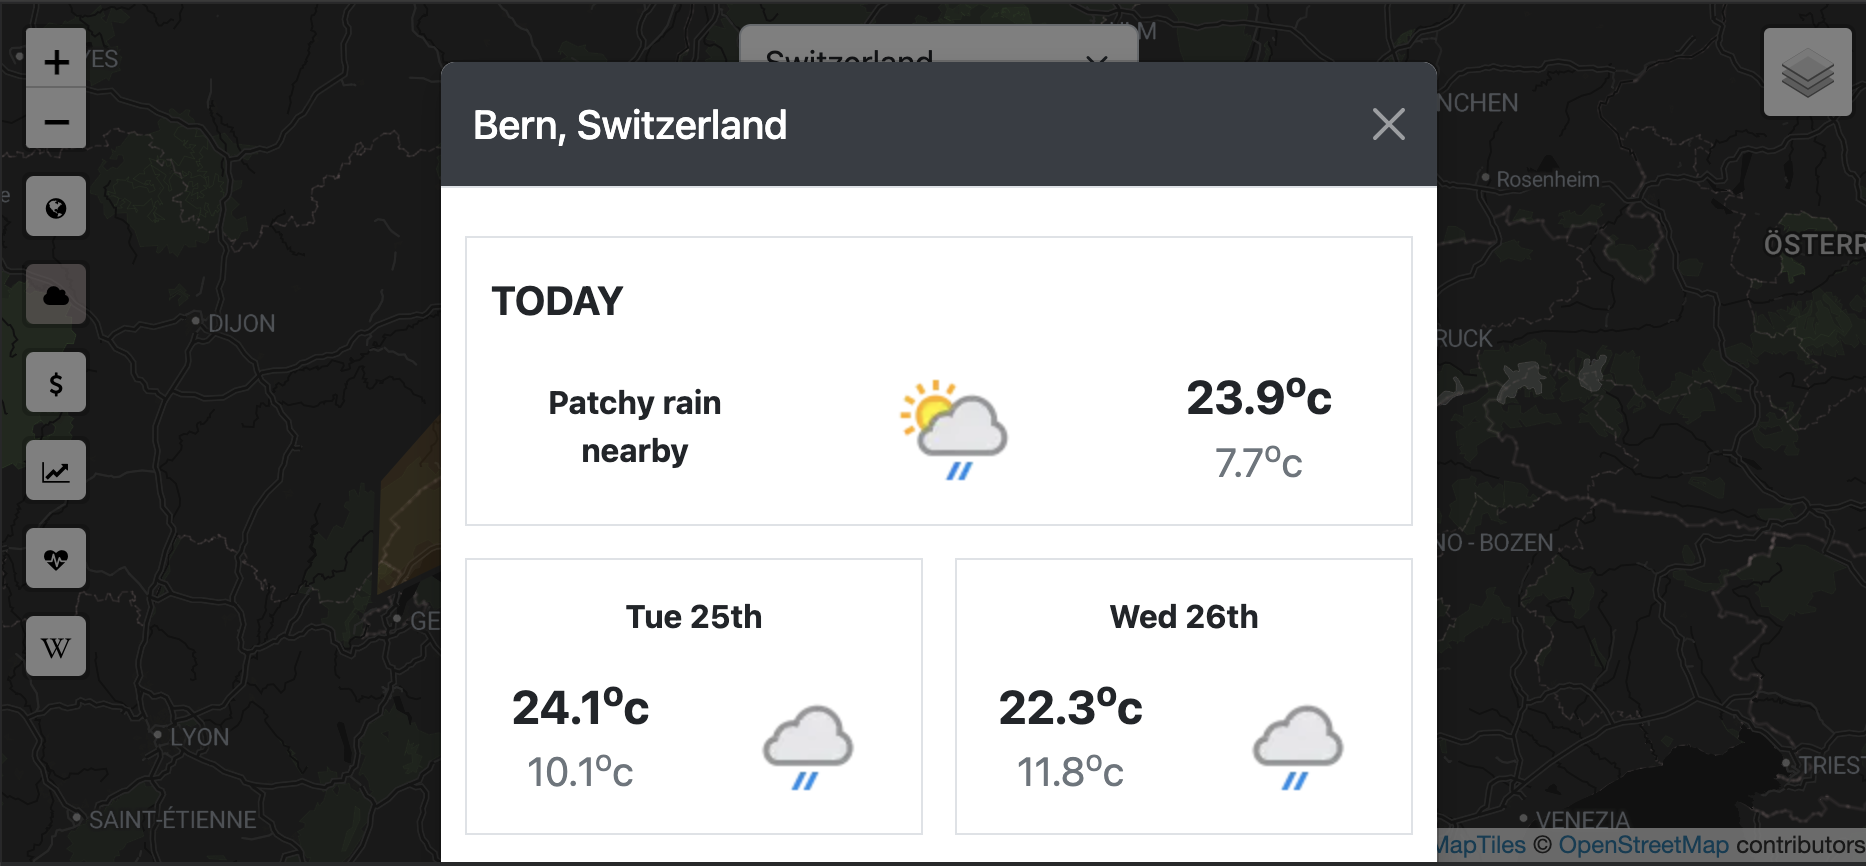Open the map layers control
This screenshot has width=1866, height=866.
coord(1807,73)
